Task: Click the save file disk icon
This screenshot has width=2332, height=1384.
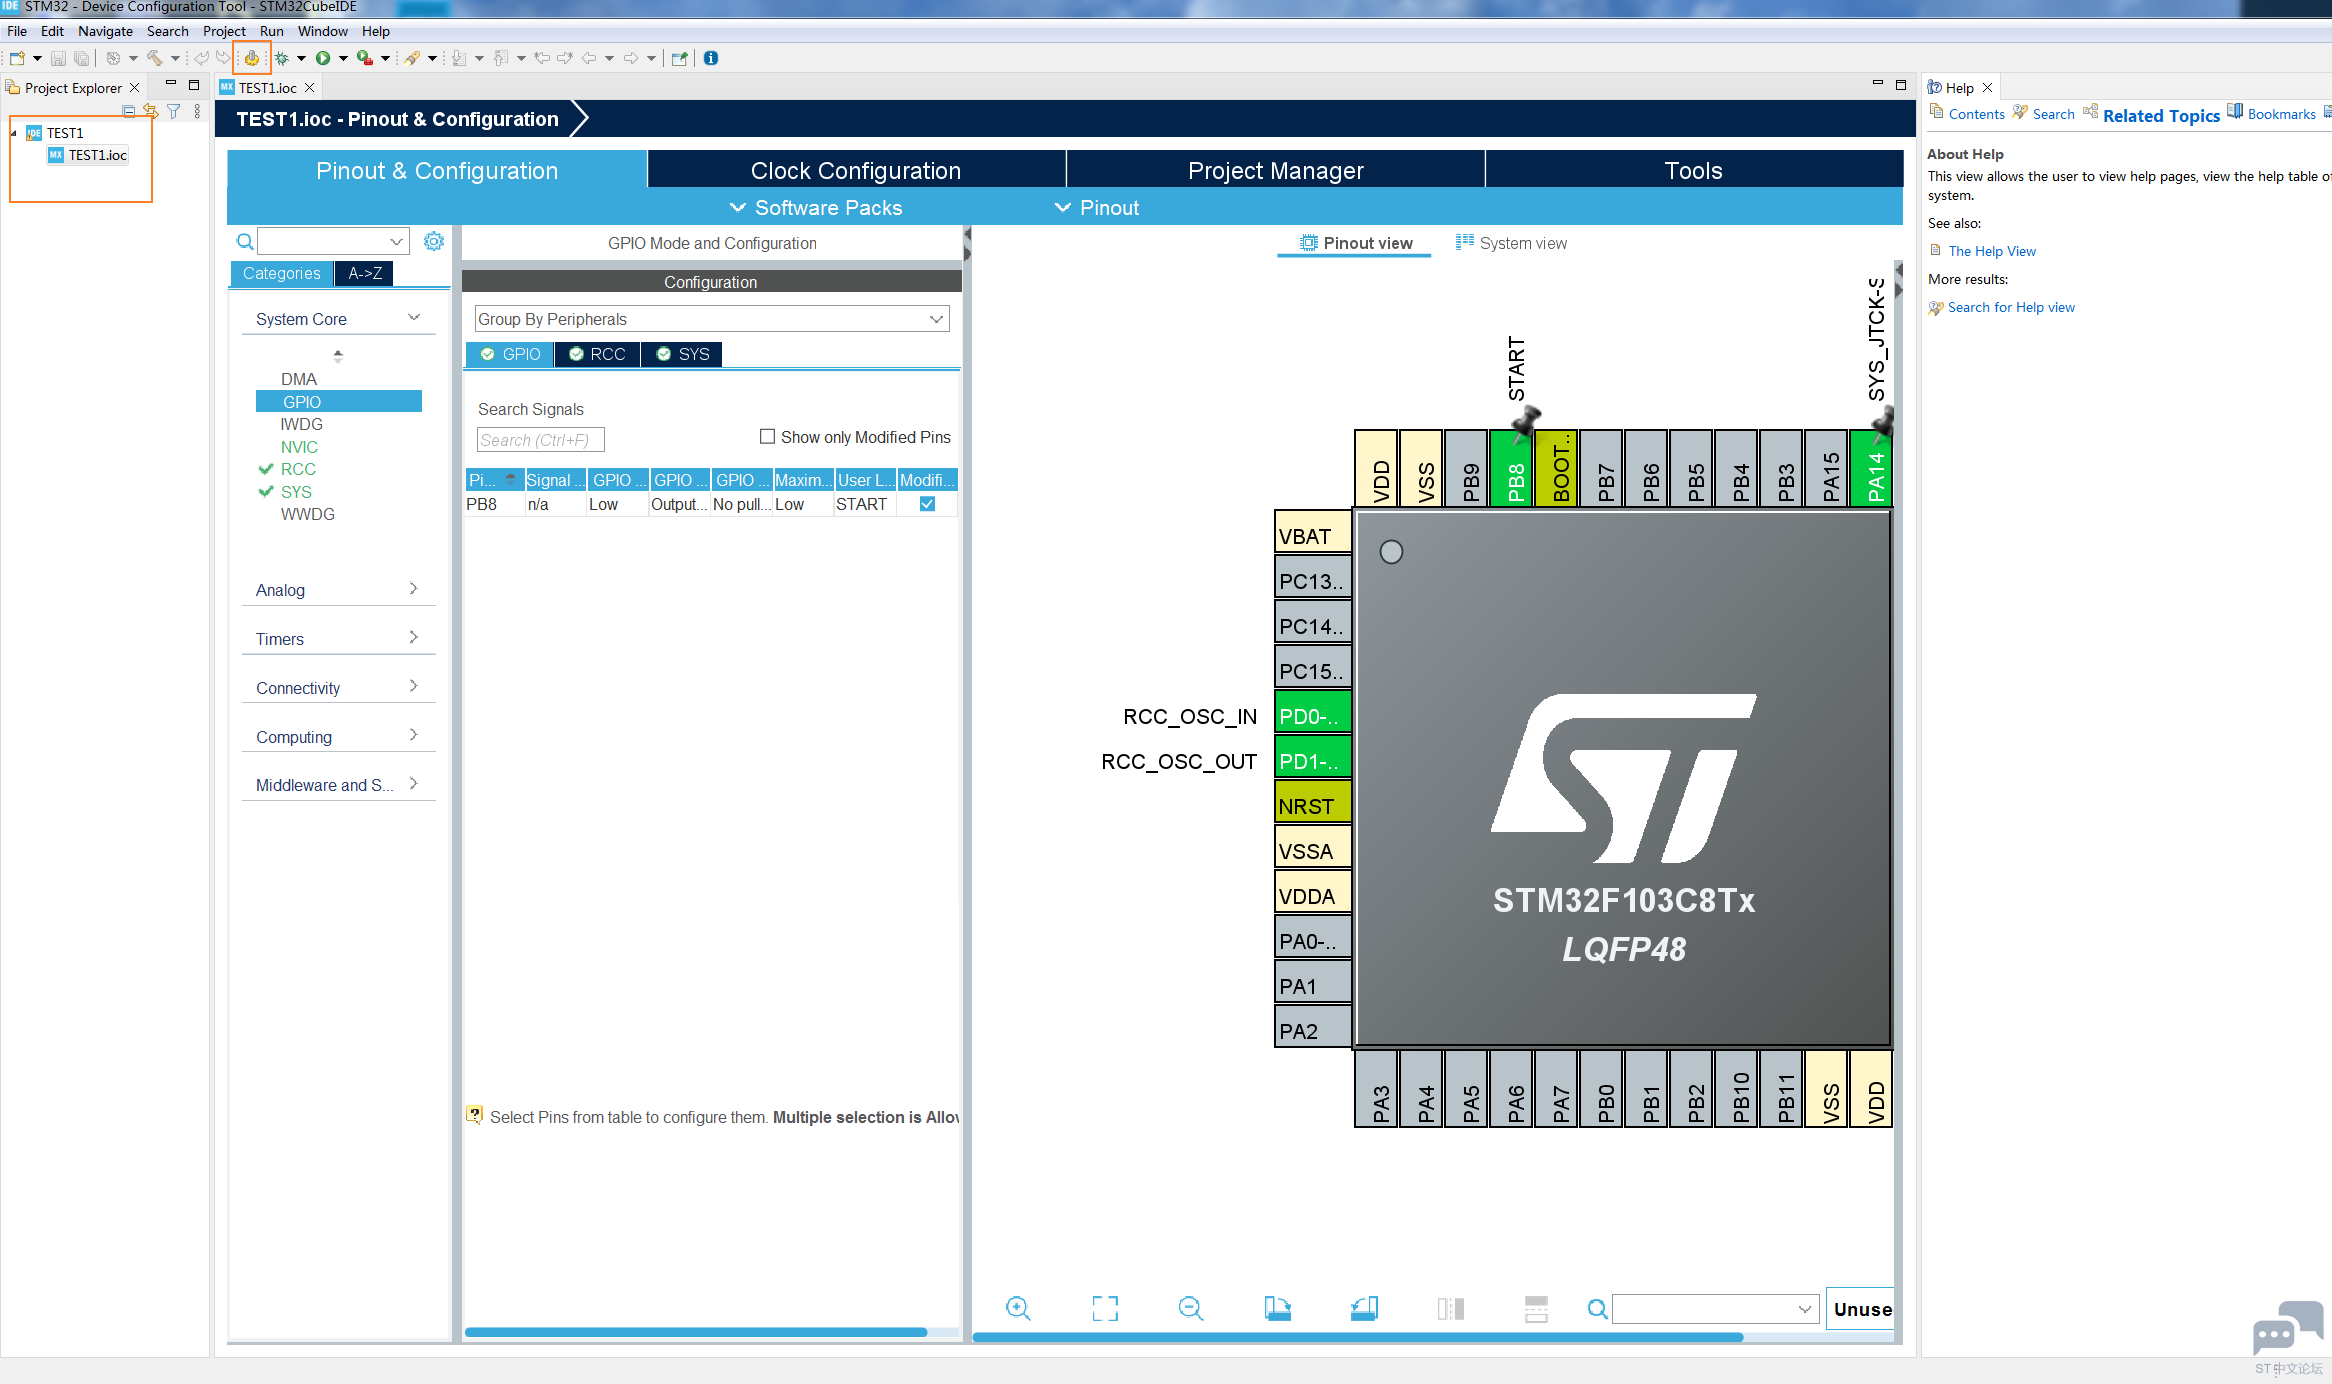Action: pos(58,58)
